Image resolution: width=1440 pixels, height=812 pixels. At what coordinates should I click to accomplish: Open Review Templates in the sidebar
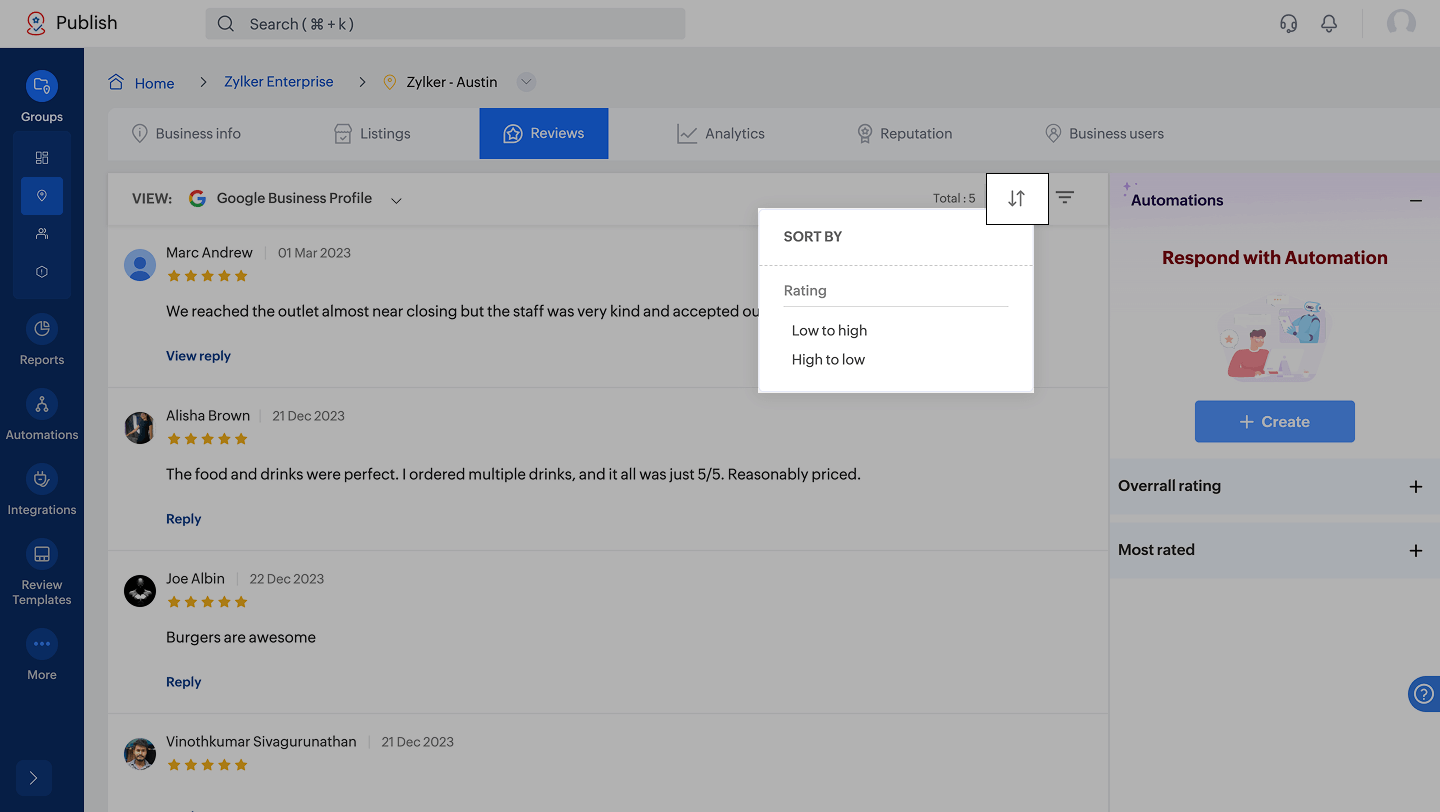coord(42,572)
